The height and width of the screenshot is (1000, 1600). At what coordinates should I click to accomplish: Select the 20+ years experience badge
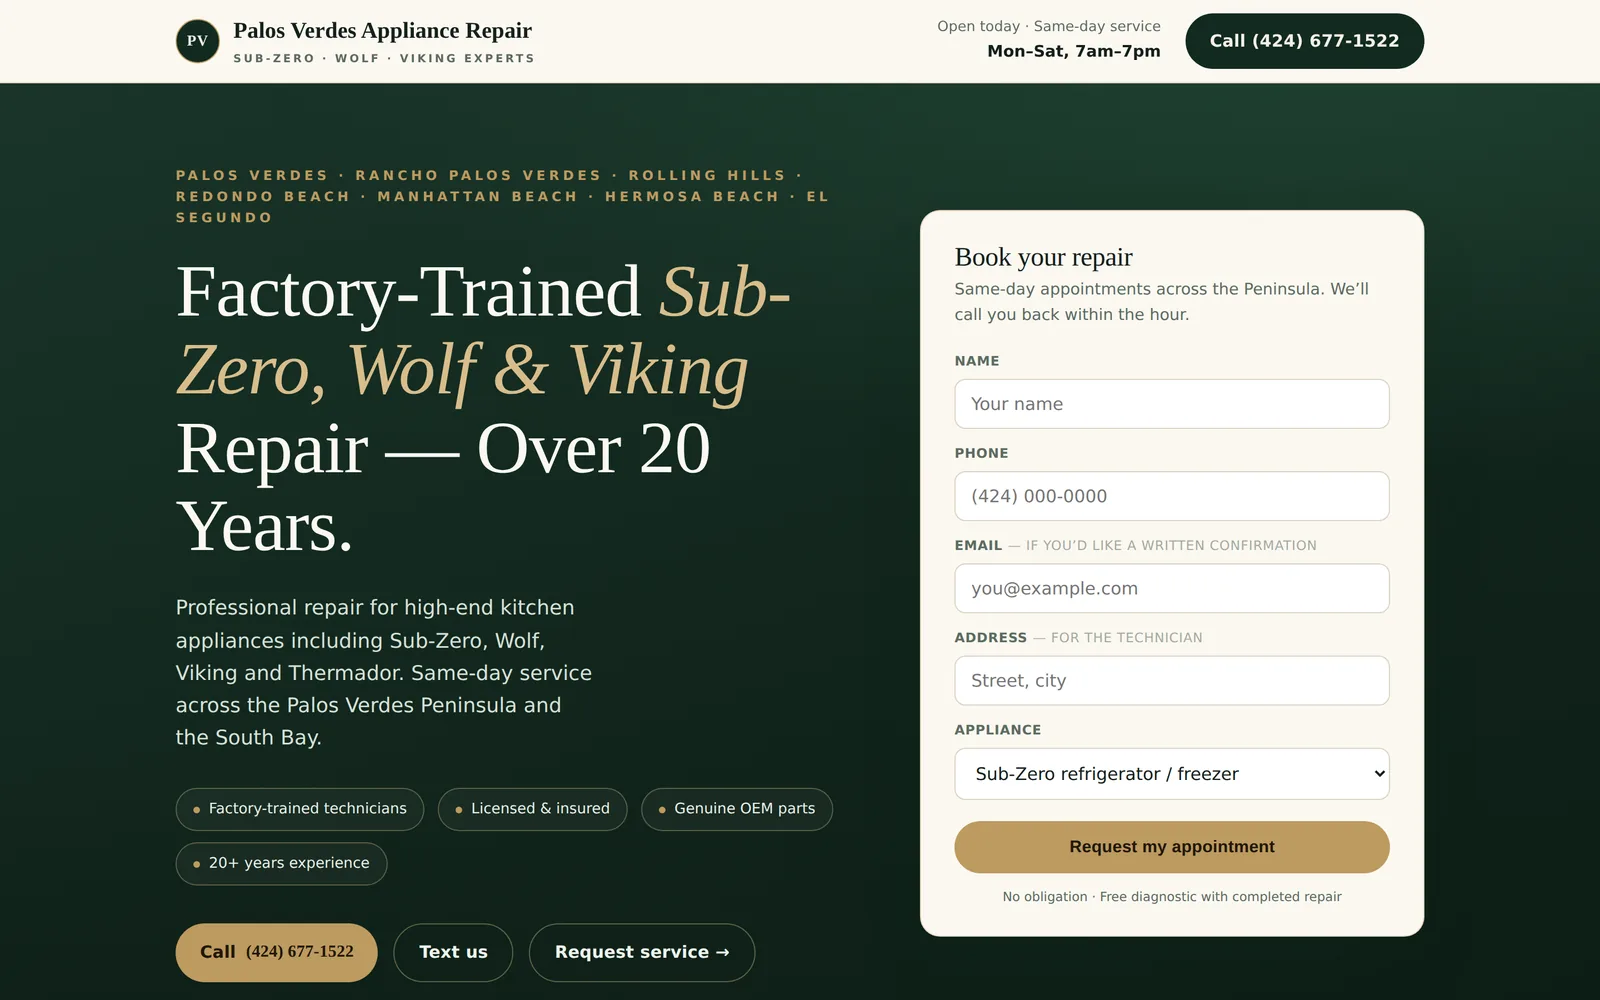tap(281, 863)
